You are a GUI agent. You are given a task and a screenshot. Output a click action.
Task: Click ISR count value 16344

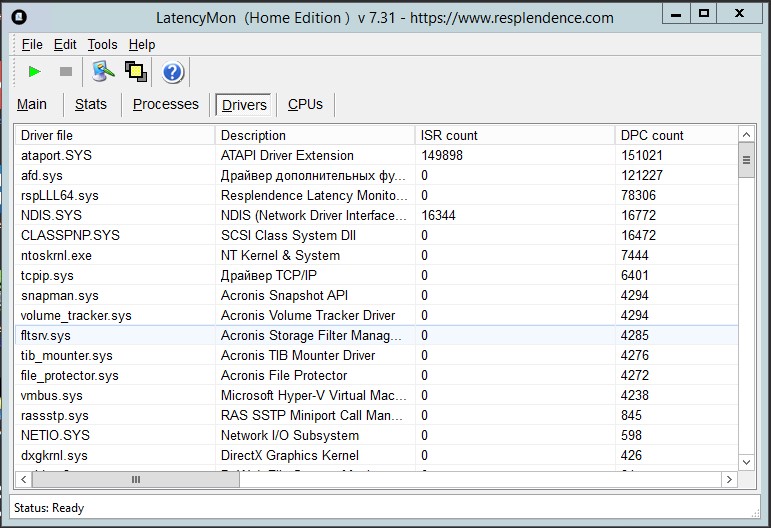438,215
